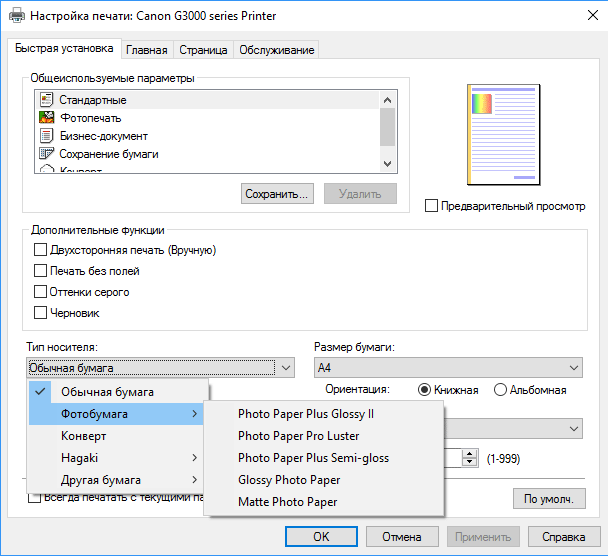Image resolution: width=608 pixels, height=556 pixels.
Task: Choose Конверт media type
Action: click(116, 436)
